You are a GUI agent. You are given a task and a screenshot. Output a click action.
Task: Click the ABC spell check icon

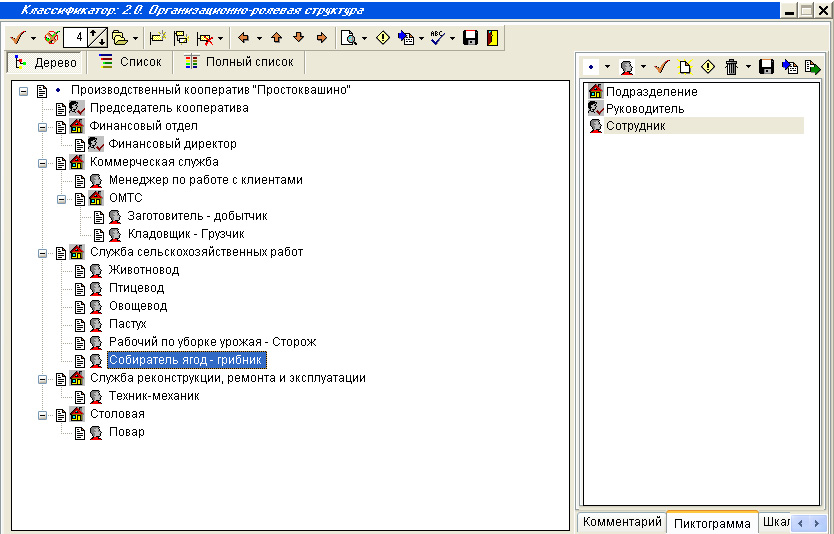[x=437, y=38]
